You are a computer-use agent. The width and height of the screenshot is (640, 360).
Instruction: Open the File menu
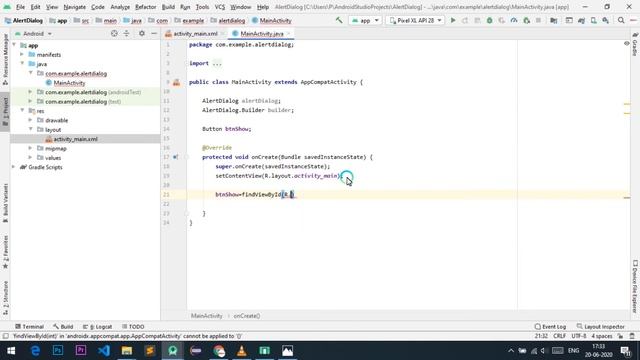click(20, 7)
